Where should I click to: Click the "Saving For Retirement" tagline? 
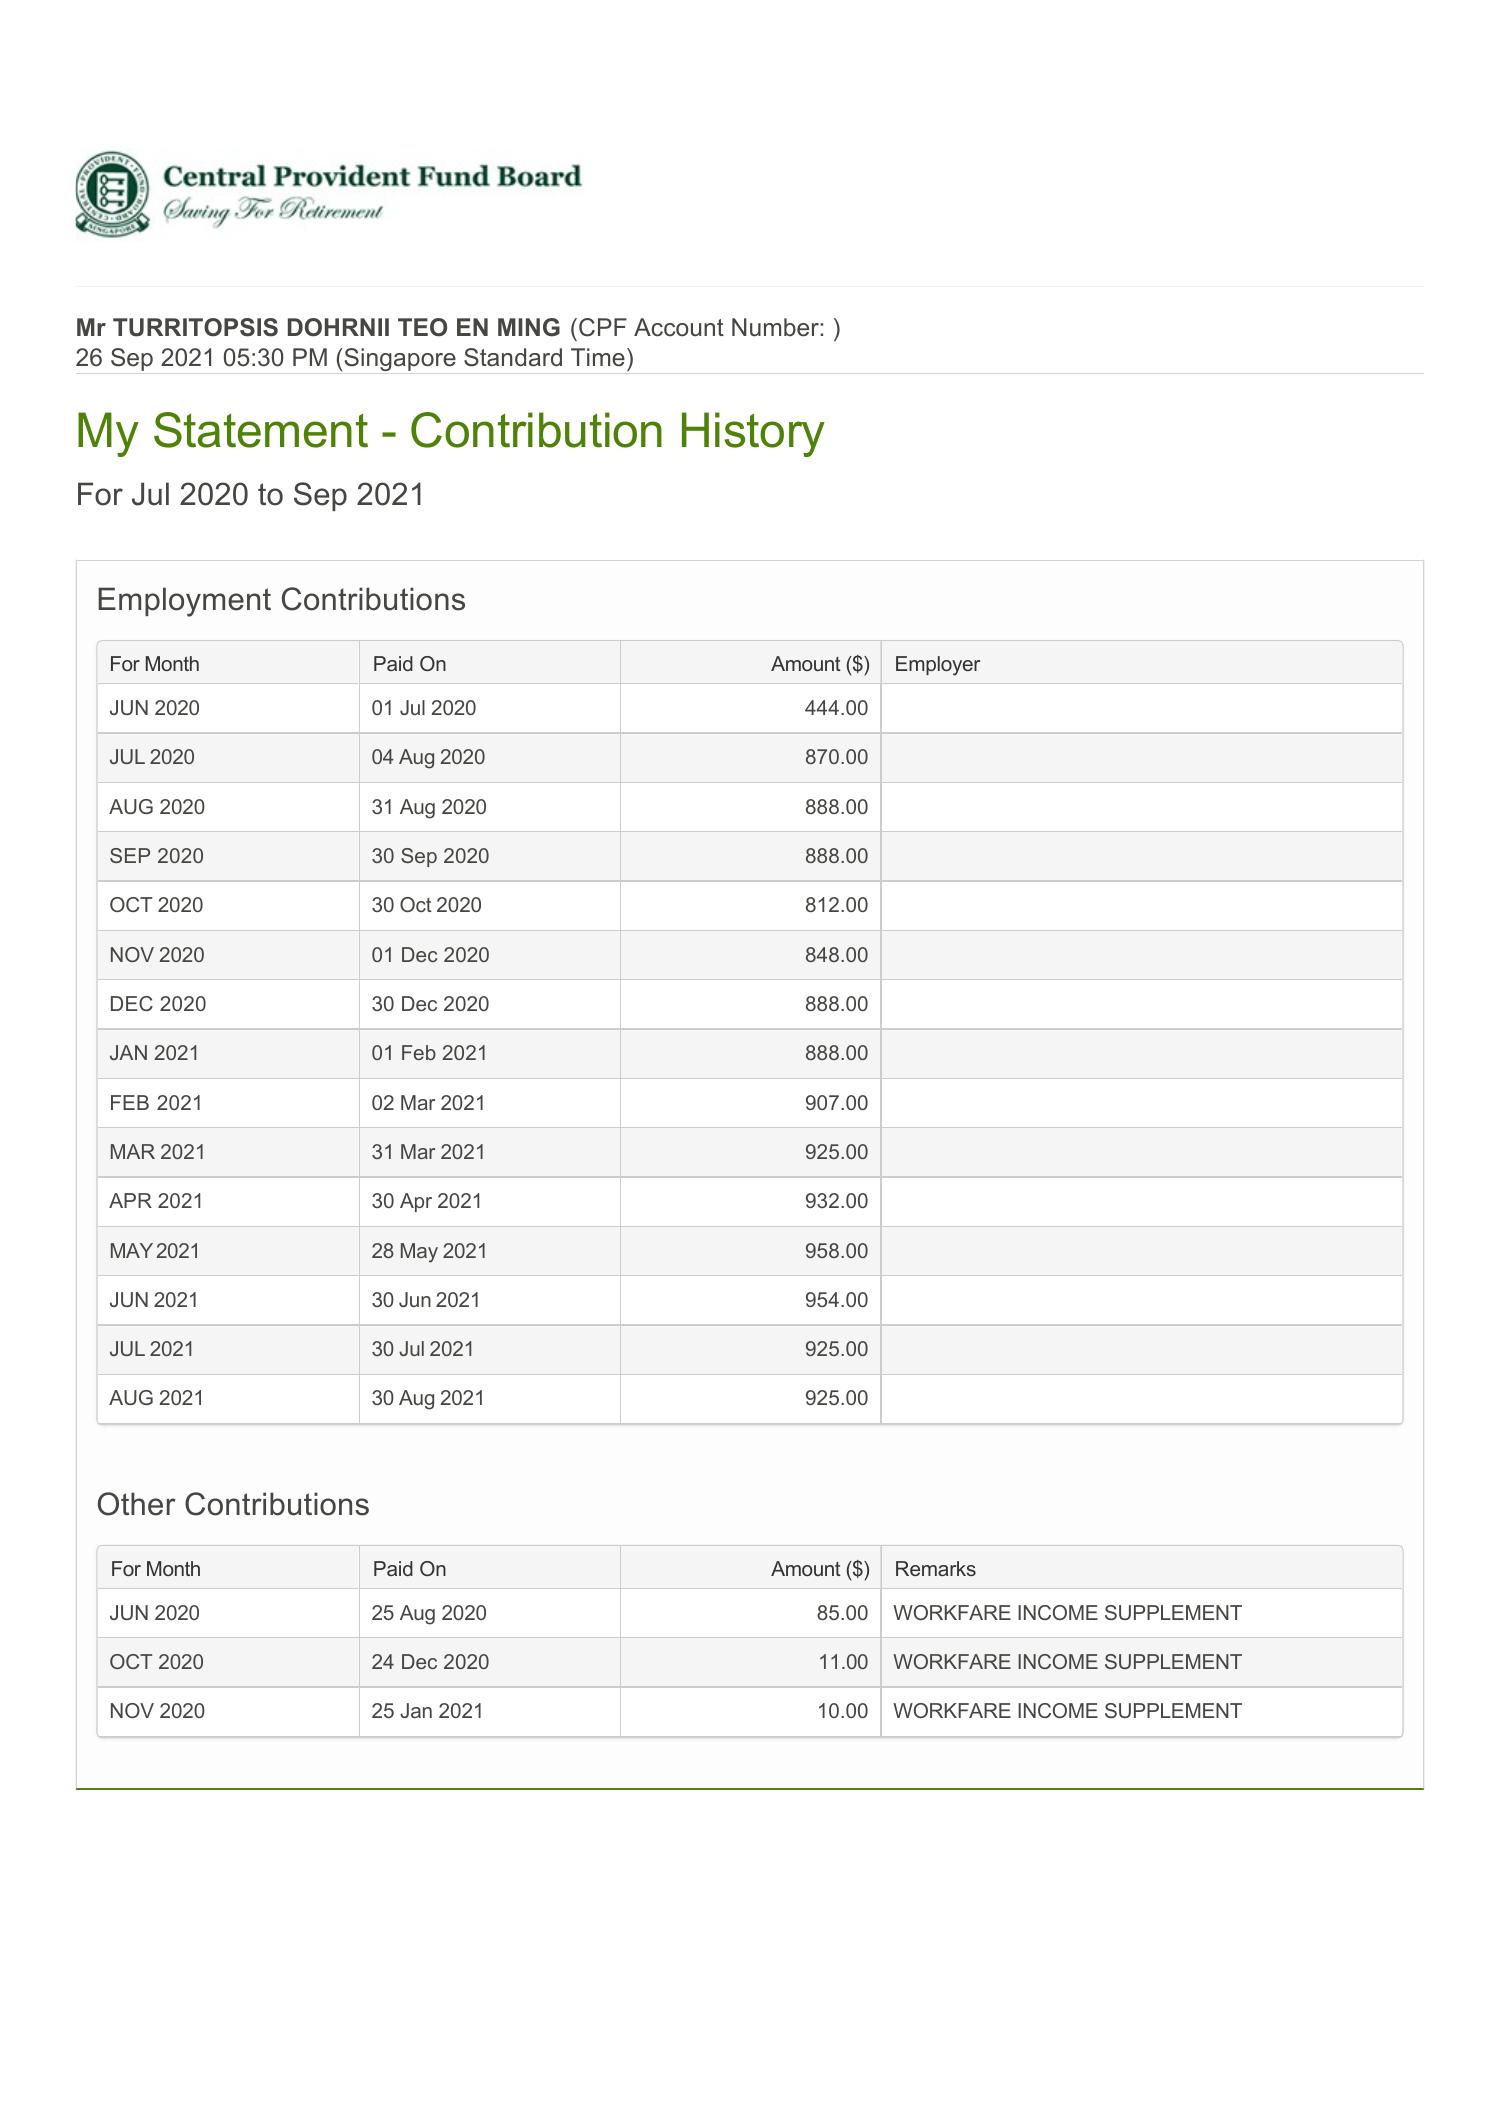point(273,211)
